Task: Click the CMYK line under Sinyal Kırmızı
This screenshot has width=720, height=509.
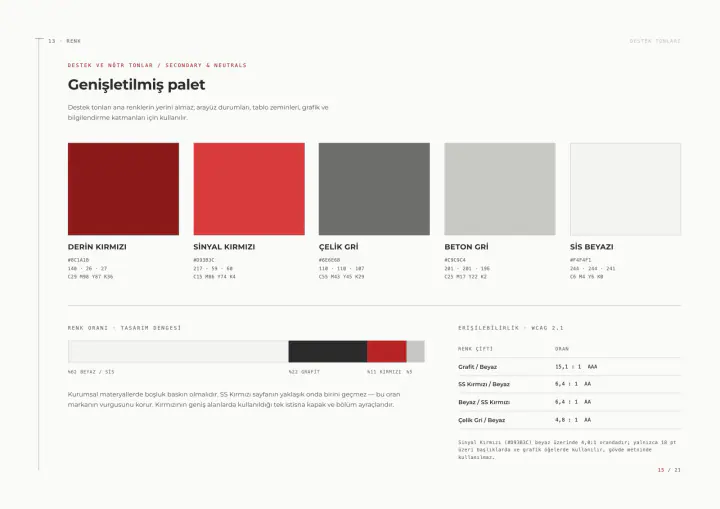Action: coord(214,277)
